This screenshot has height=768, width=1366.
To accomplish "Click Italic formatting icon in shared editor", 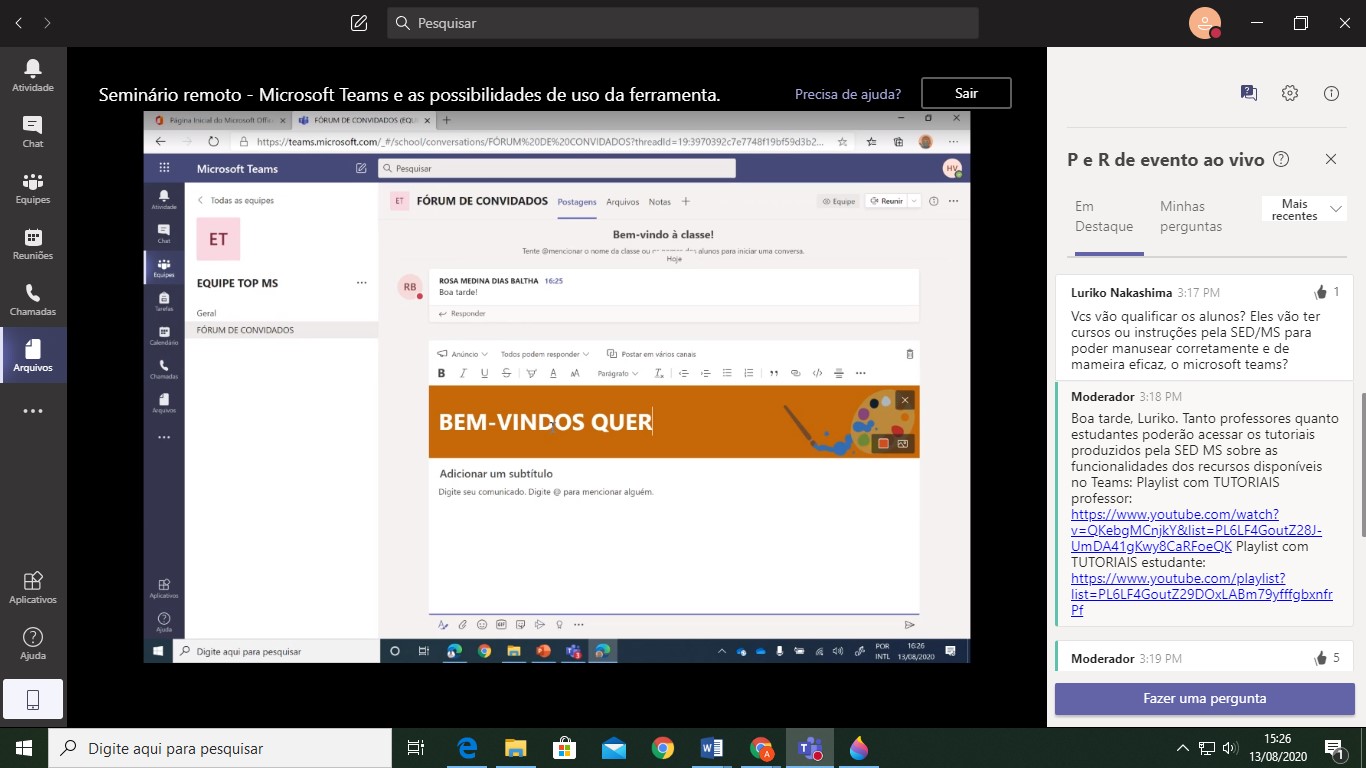I will point(463,373).
